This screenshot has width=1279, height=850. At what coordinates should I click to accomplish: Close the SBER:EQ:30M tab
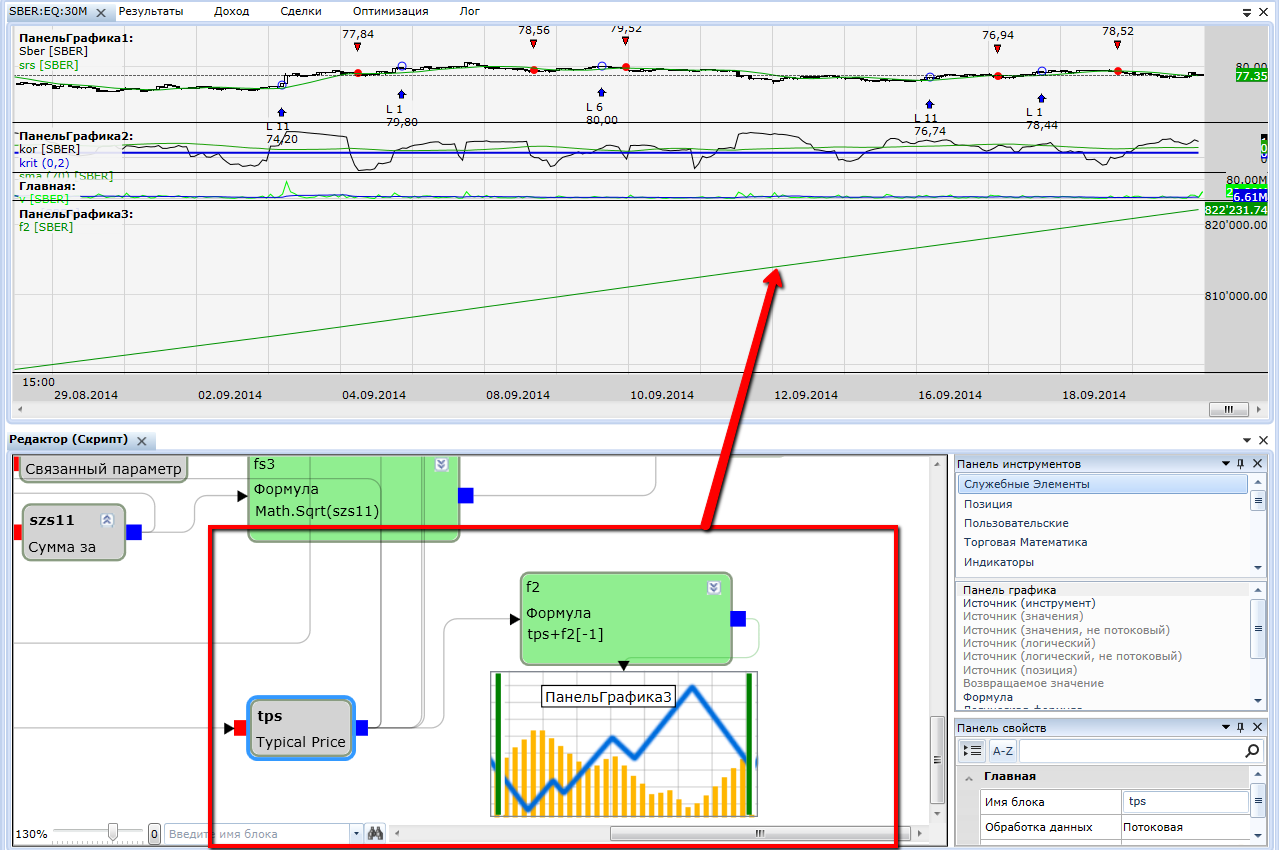101,12
